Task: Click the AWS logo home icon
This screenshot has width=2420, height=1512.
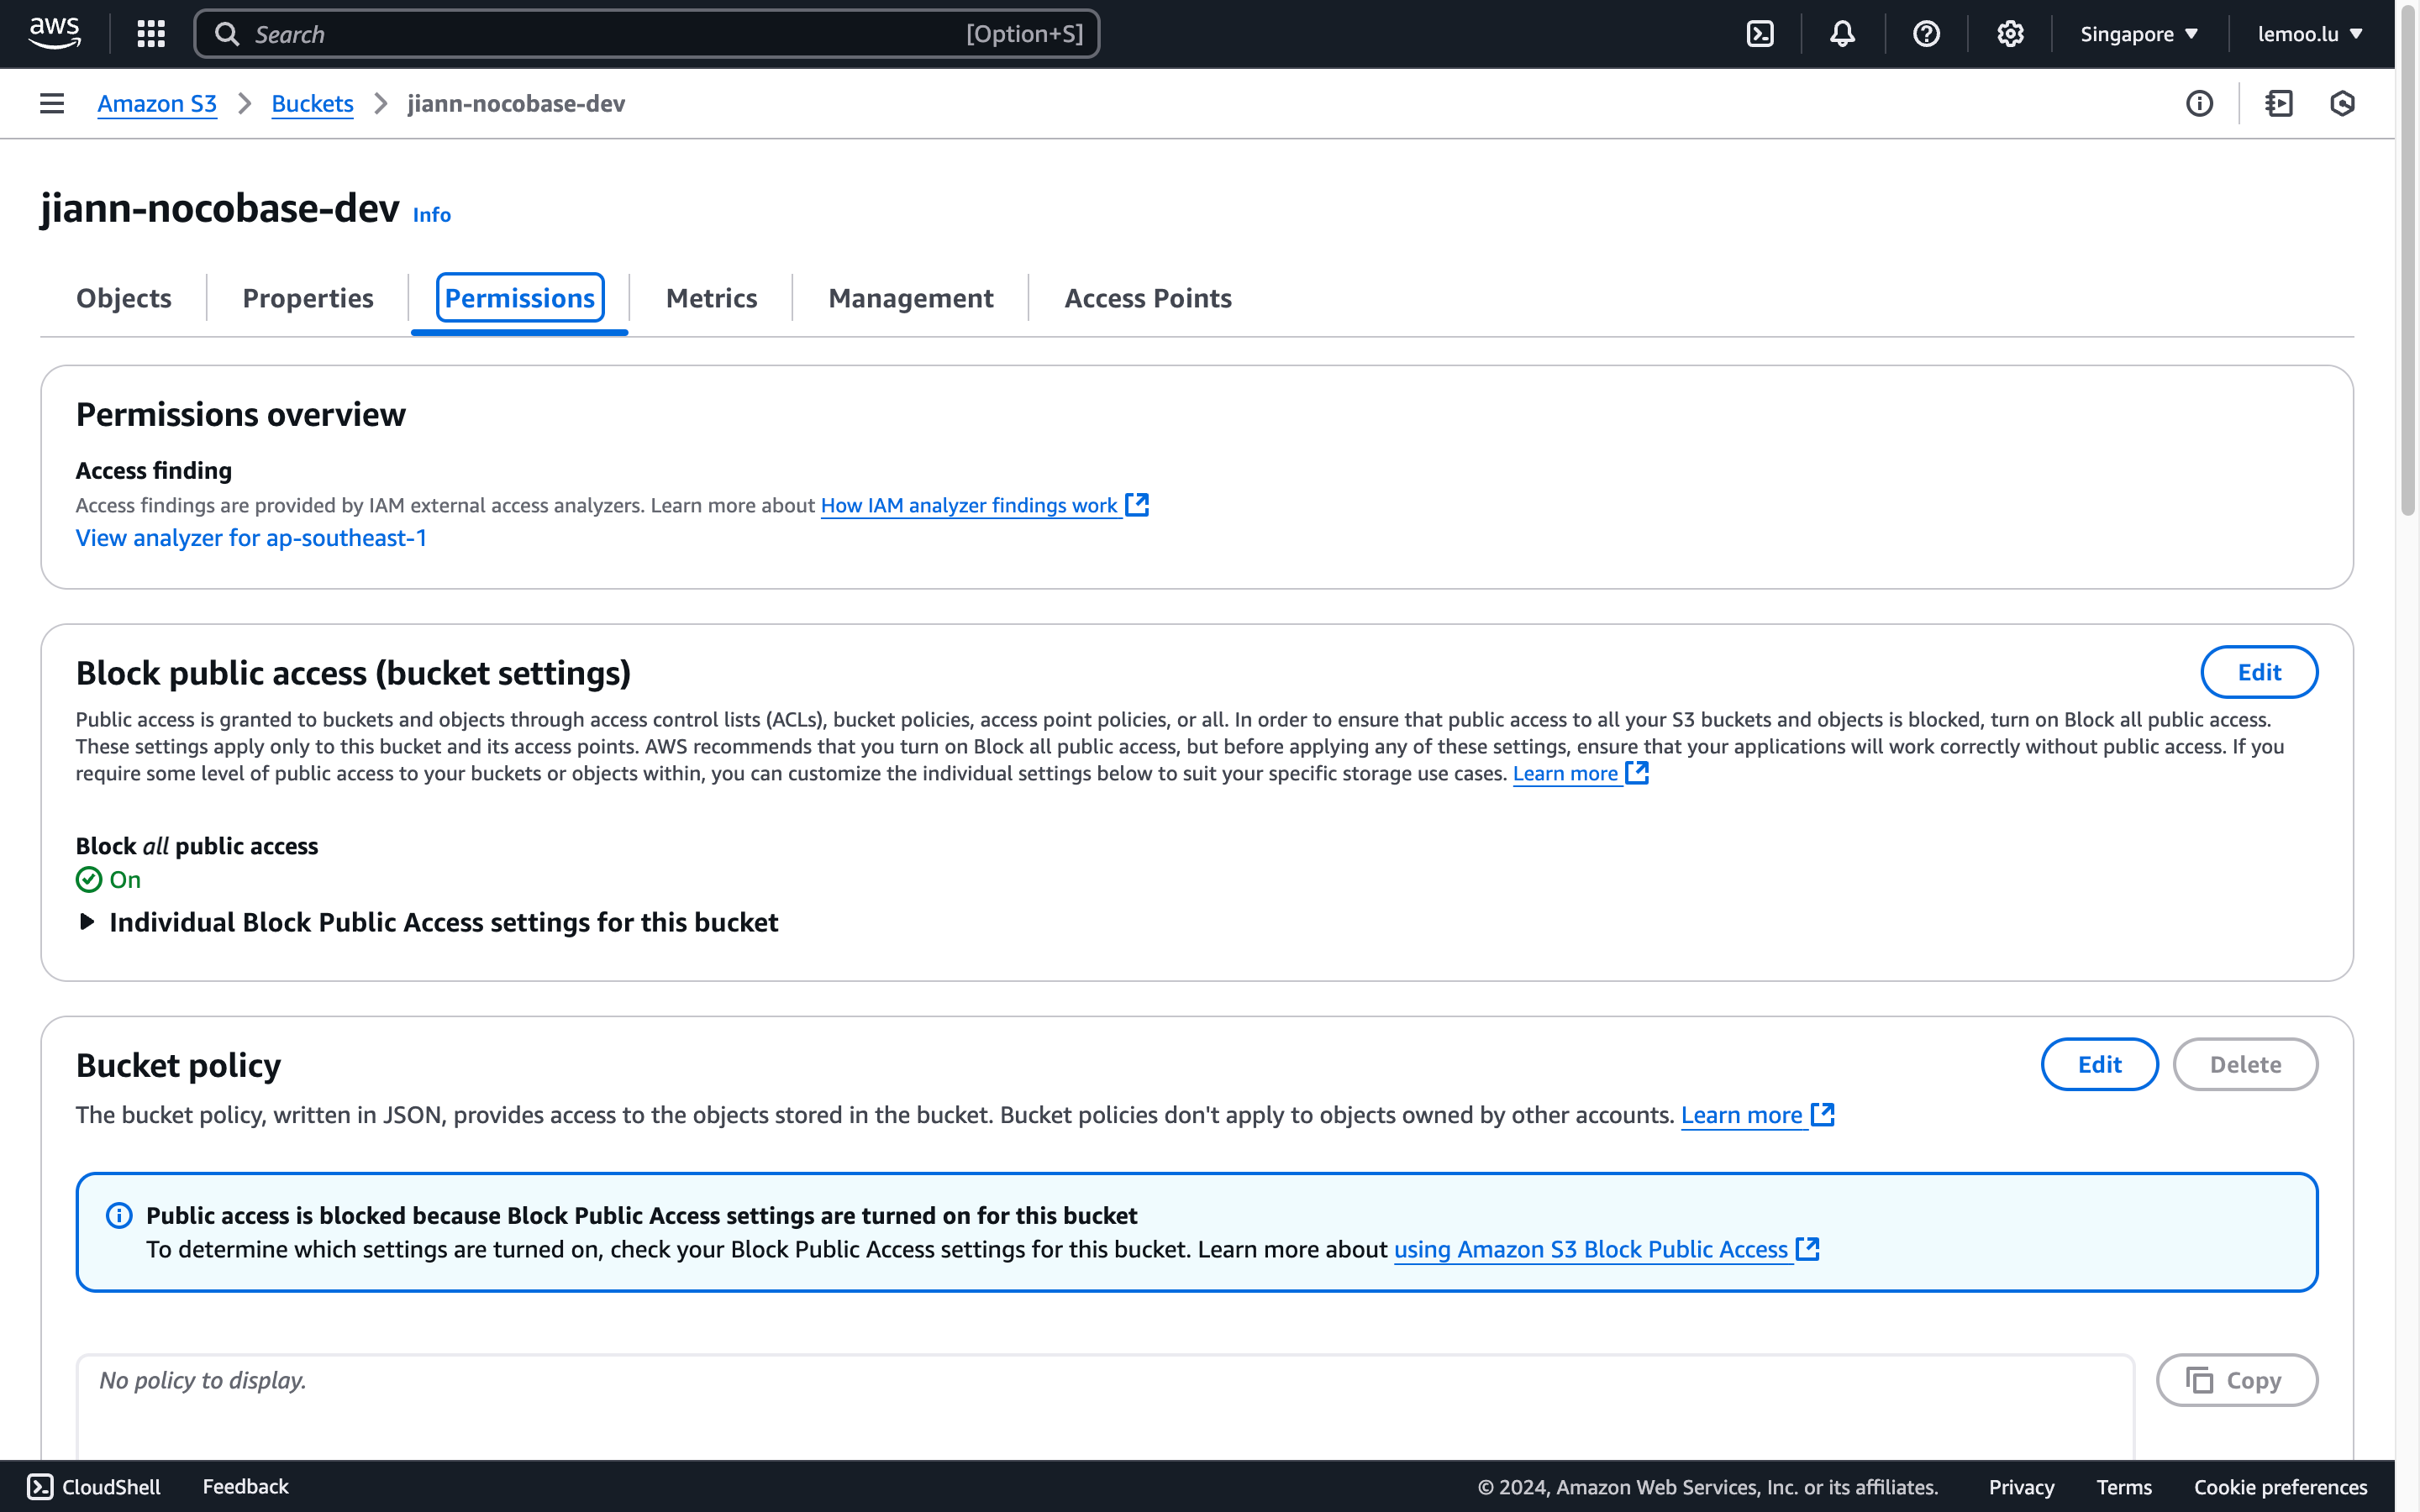Action: click(54, 33)
